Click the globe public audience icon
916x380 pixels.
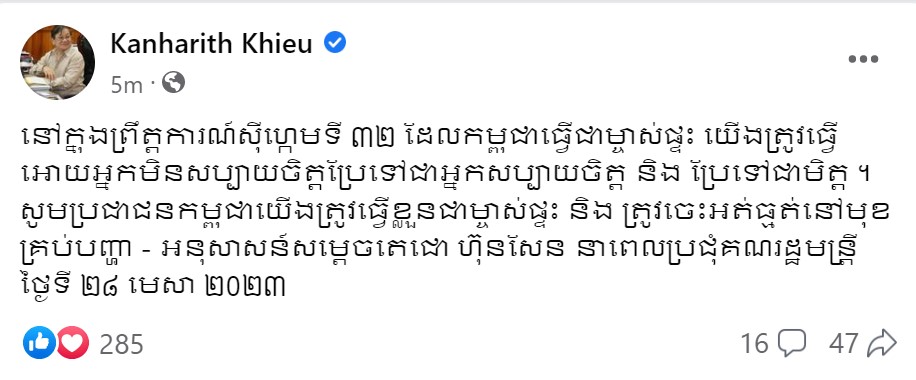pyautogui.click(x=173, y=83)
